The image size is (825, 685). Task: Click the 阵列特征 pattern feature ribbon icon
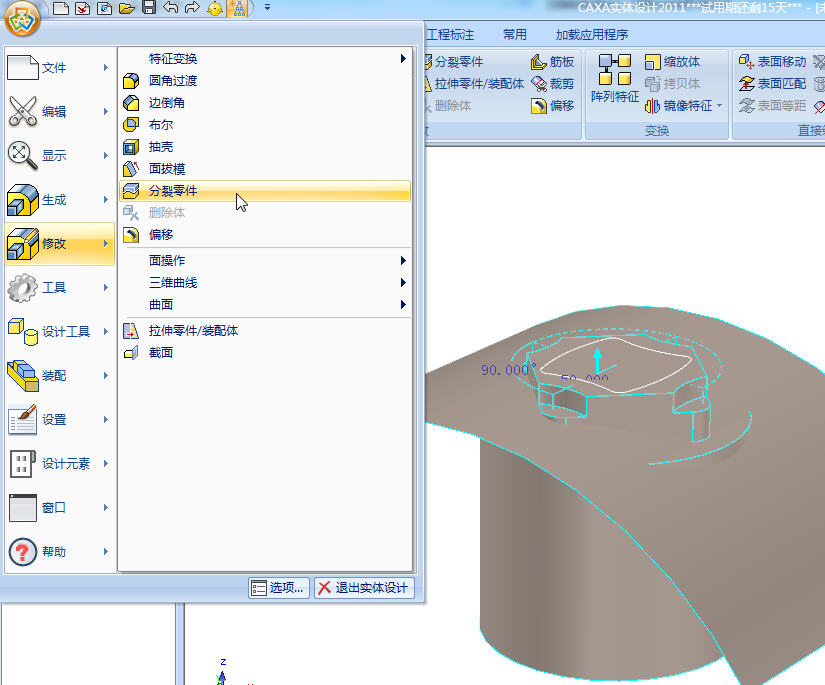614,79
